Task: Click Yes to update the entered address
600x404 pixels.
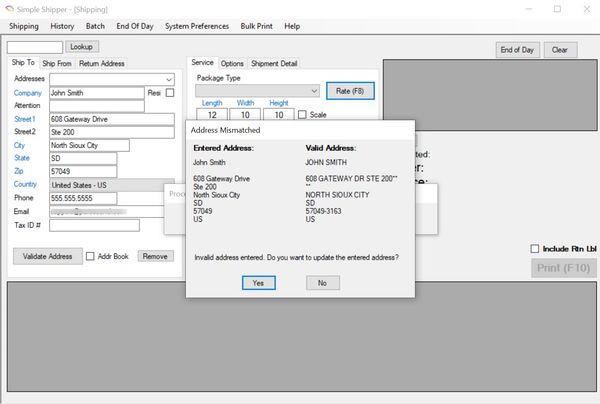Action: tap(258, 283)
